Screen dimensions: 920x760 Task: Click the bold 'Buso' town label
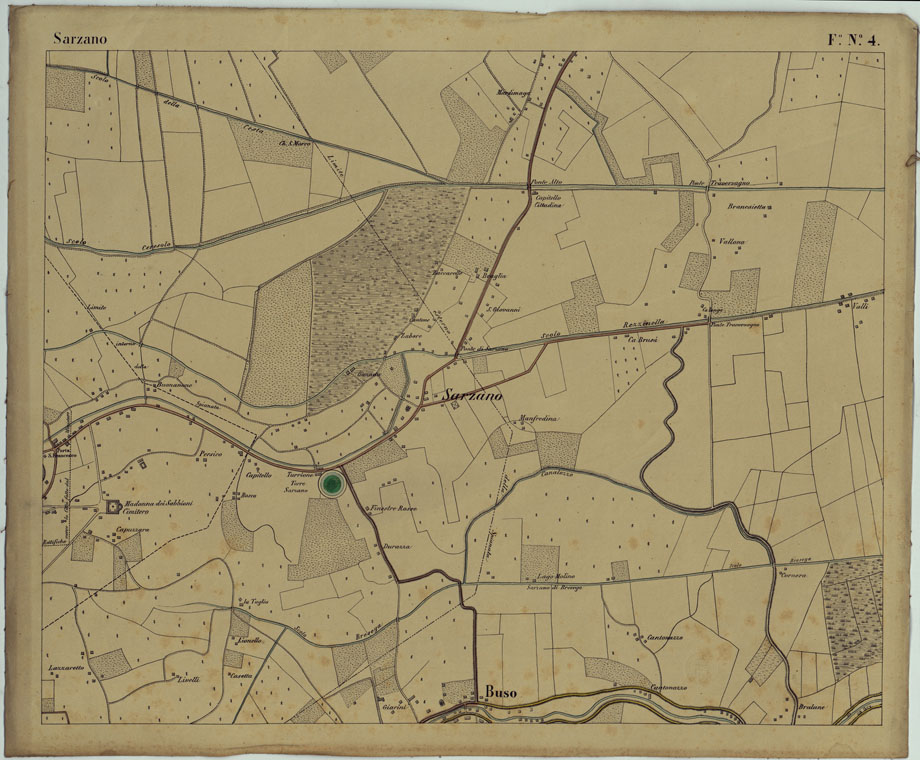tap(503, 692)
